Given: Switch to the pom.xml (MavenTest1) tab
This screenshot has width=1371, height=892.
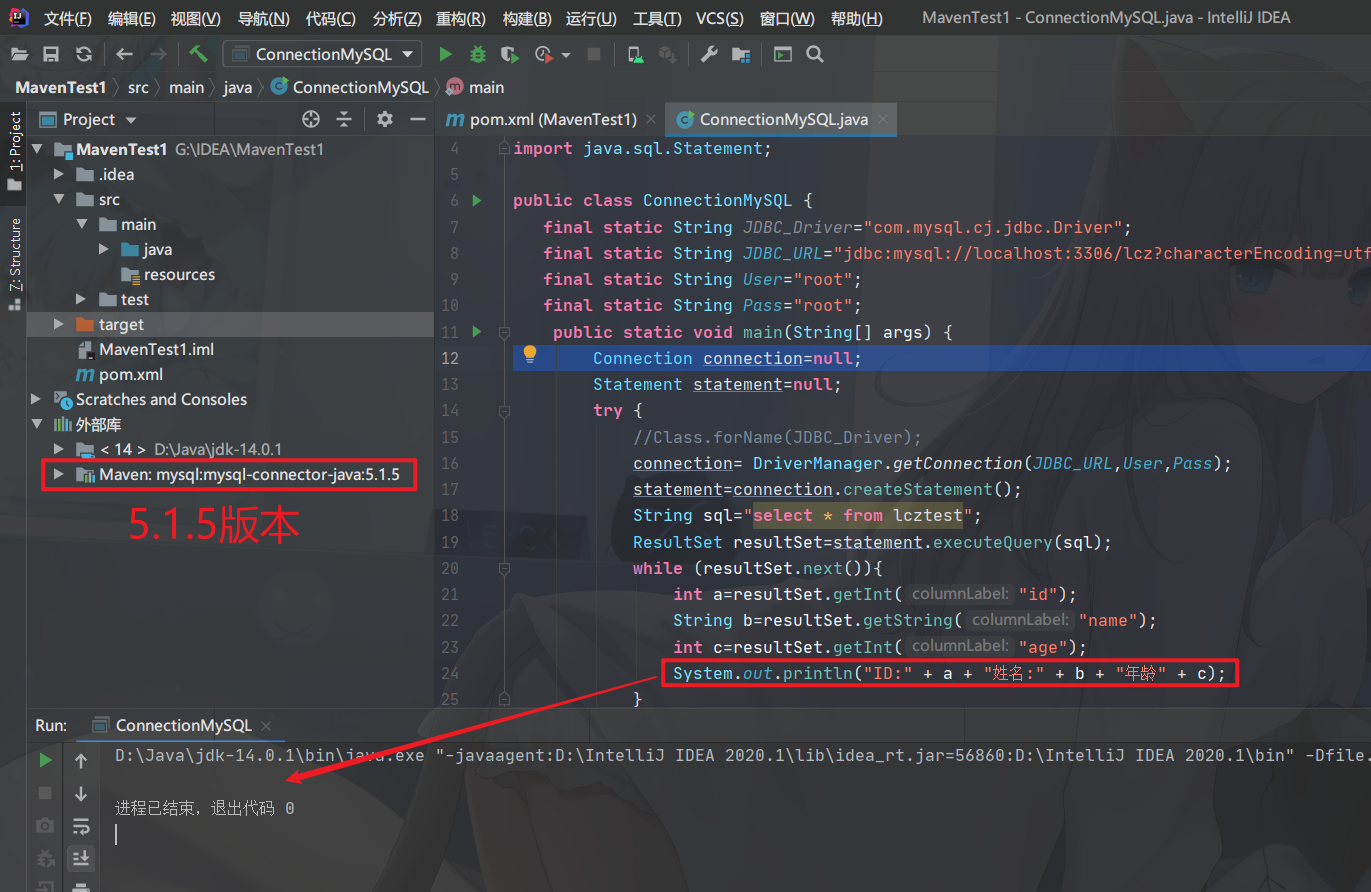Looking at the screenshot, I should [x=549, y=119].
